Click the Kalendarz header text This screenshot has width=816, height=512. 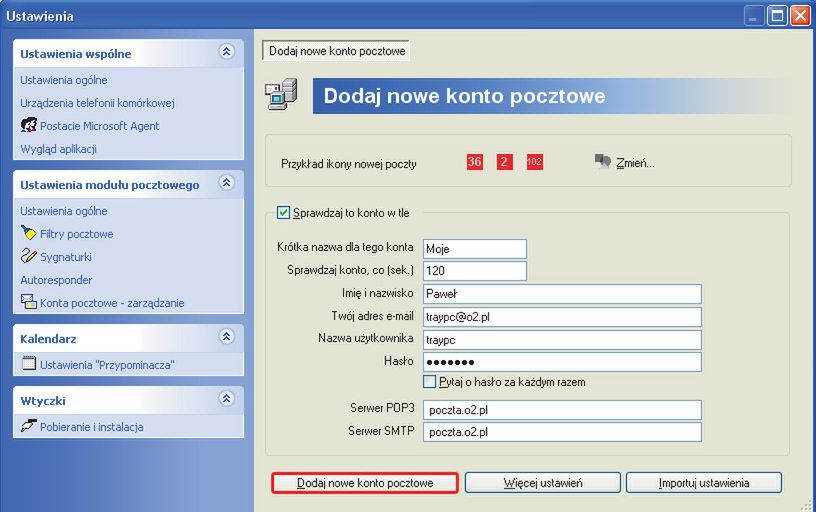coord(48,339)
